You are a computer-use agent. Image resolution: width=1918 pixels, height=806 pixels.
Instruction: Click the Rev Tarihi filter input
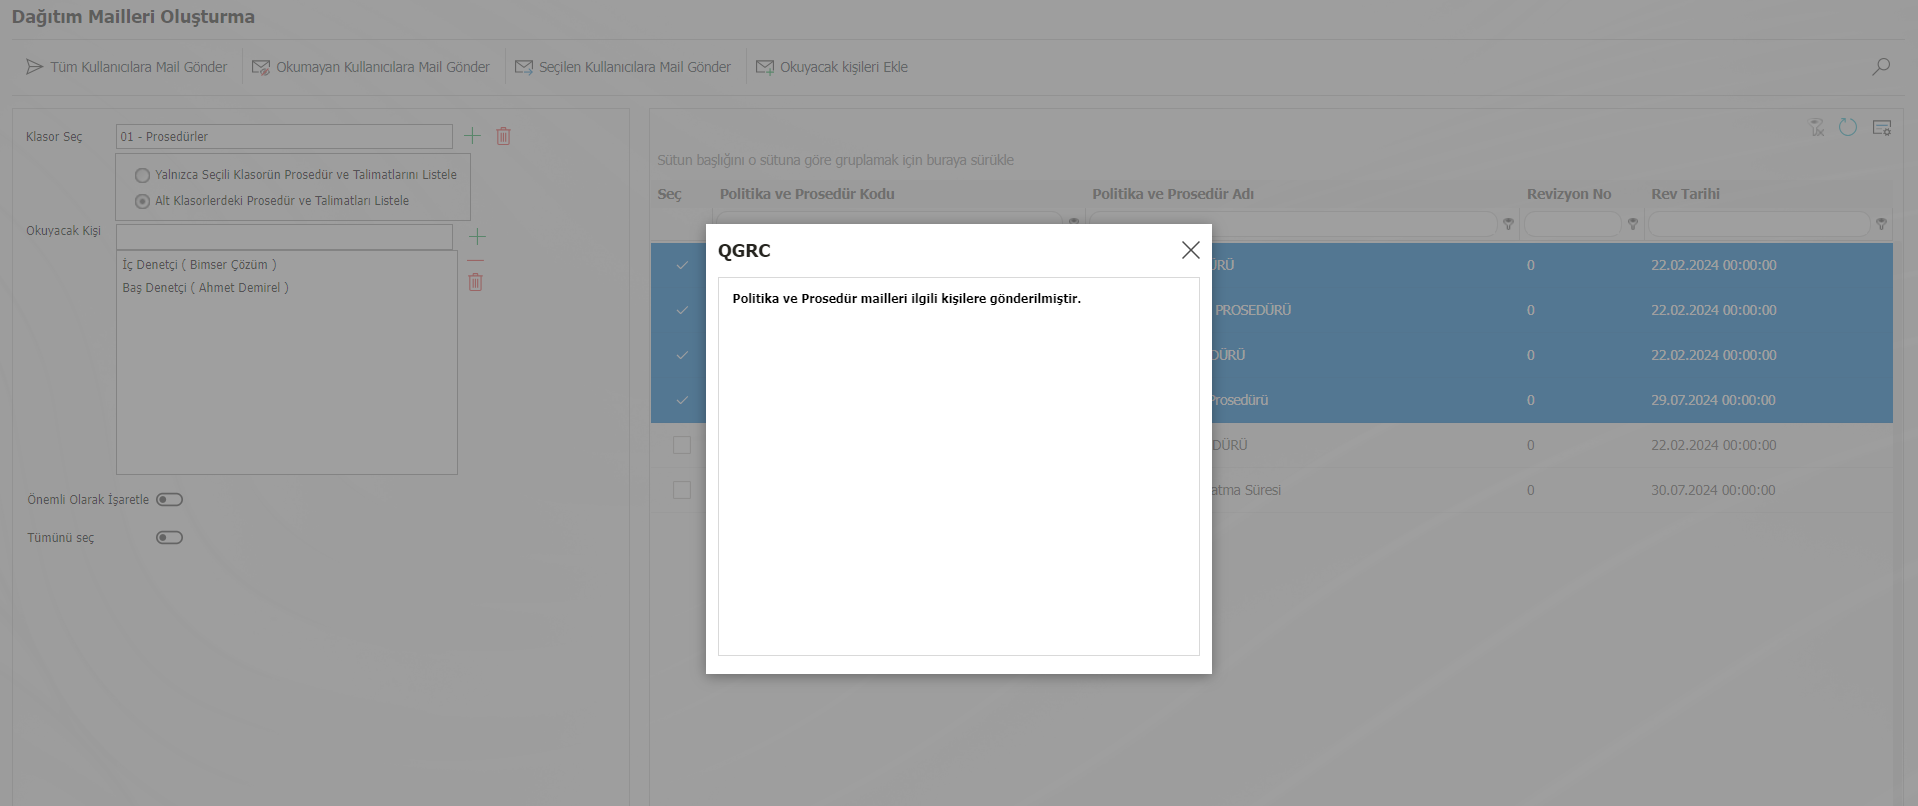pyautogui.click(x=1759, y=224)
